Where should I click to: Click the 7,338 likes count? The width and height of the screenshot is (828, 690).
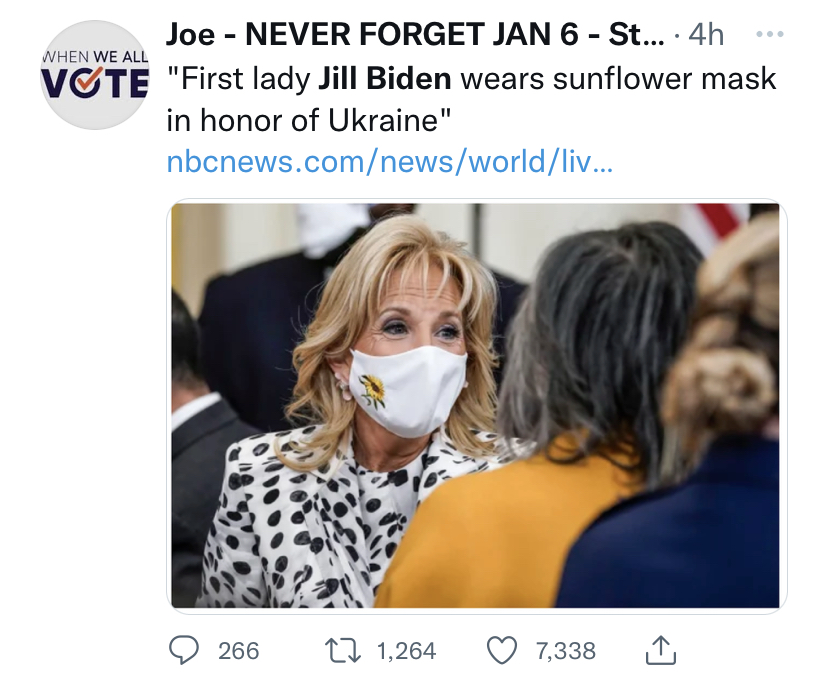tap(565, 651)
